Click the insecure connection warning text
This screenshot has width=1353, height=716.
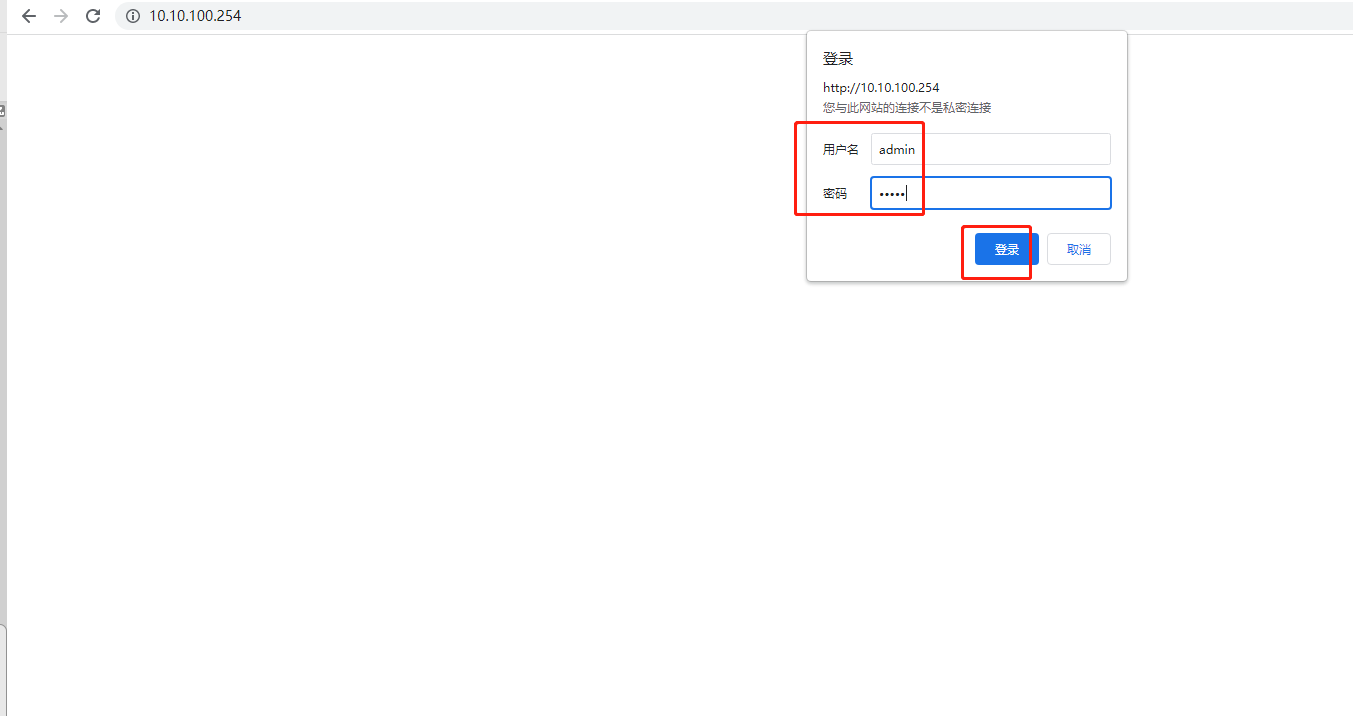pyautogui.click(x=907, y=107)
